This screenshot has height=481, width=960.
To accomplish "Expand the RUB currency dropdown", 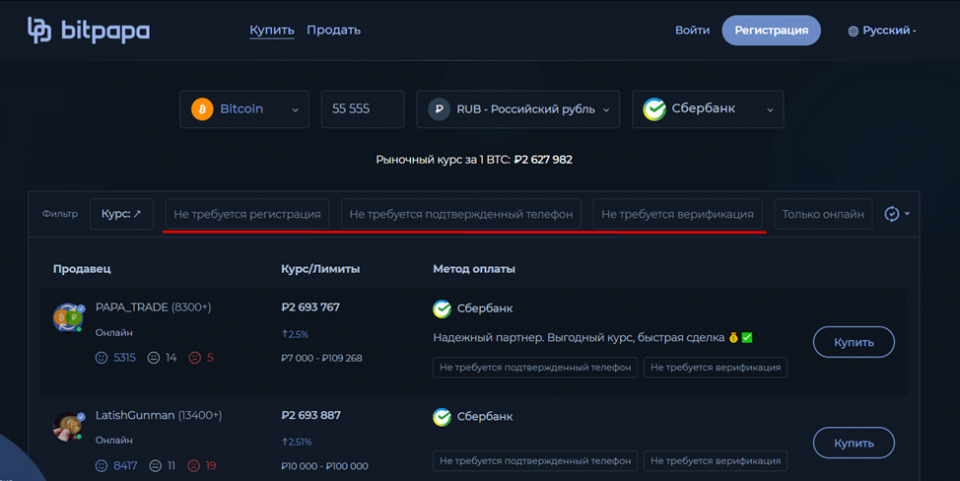I will pyautogui.click(x=518, y=109).
